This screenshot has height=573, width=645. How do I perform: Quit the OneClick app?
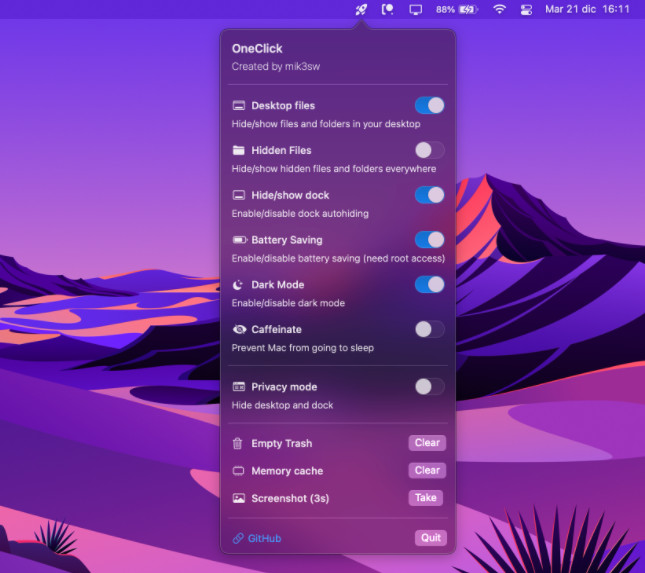431,538
